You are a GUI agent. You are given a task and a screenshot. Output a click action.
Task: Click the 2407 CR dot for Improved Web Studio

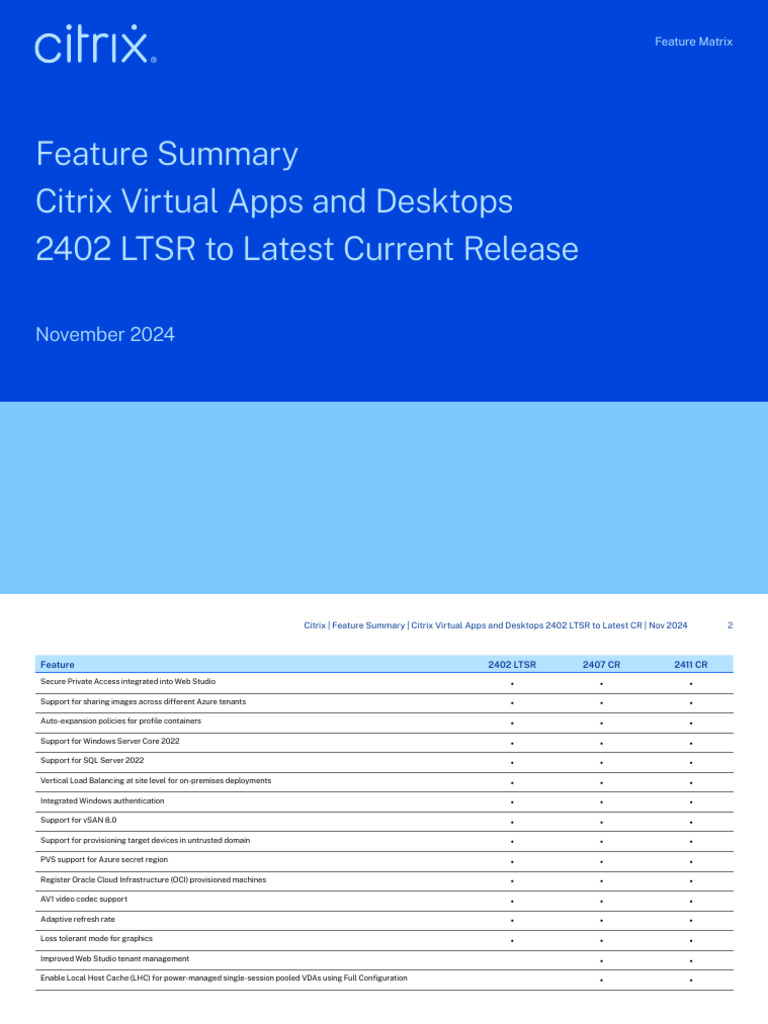pyautogui.click(x=601, y=961)
